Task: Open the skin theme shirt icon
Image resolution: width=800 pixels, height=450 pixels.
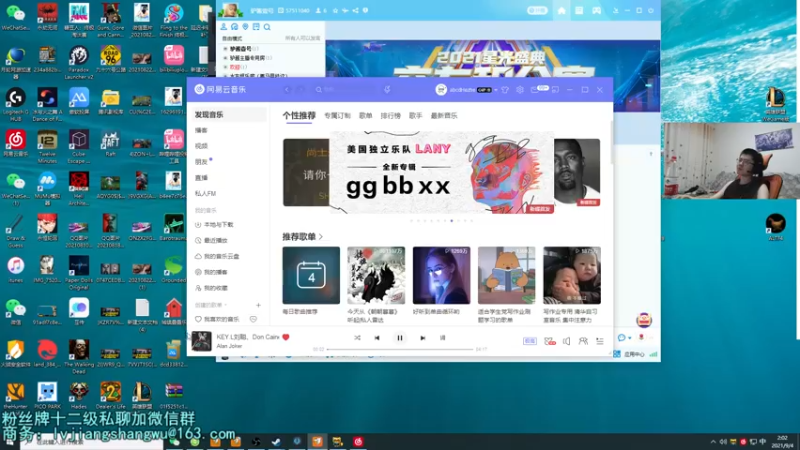Action: 505,90
